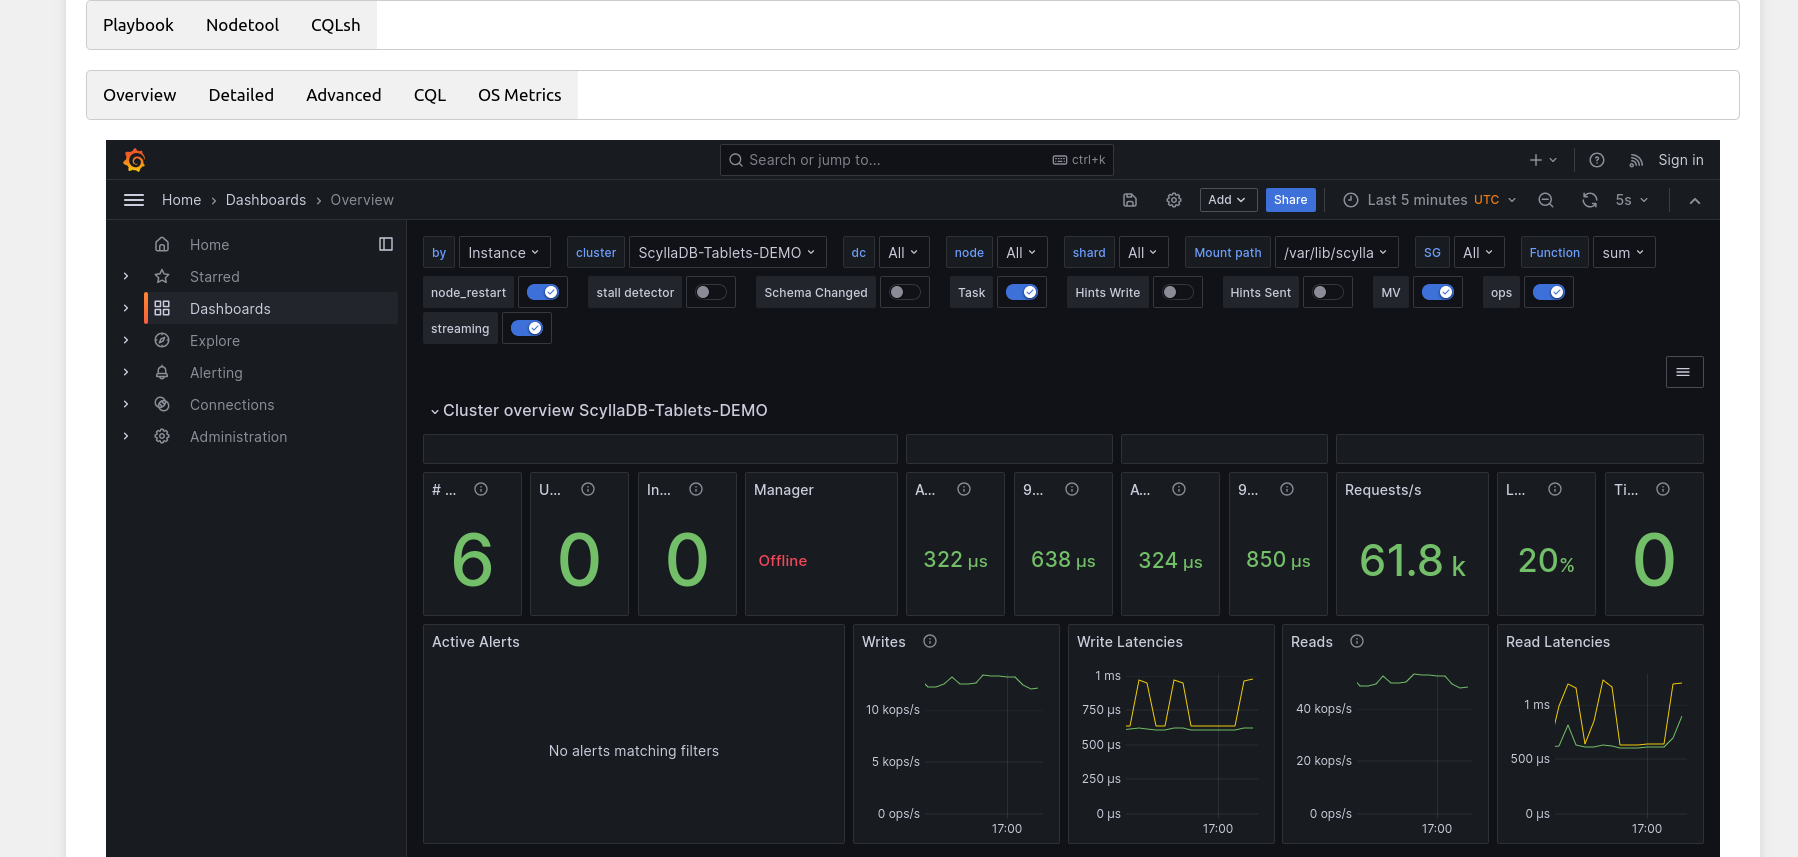Toggle the Task switch
The height and width of the screenshot is (857, 1798).
click(x=1022, y=292)
